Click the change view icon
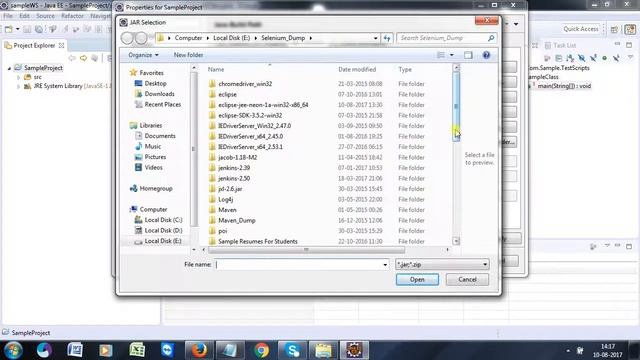640x360 pixels. [441, 55]
